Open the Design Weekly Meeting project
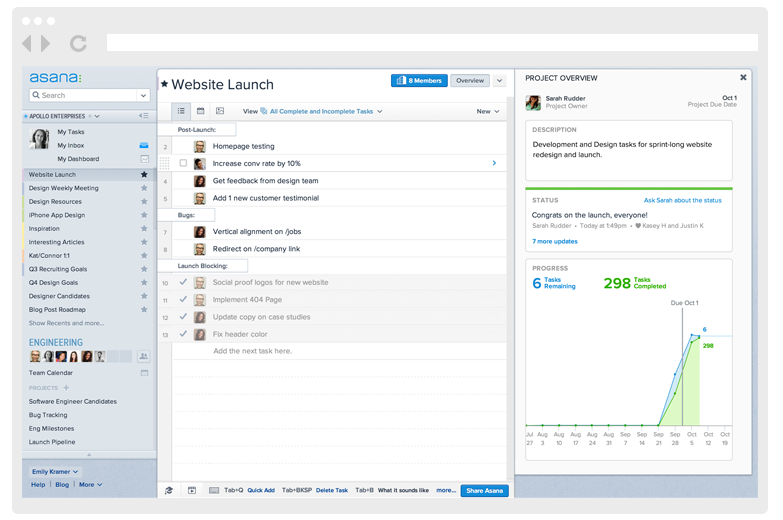This screenshot has width=783, height=520. click(x=63, y=188)
